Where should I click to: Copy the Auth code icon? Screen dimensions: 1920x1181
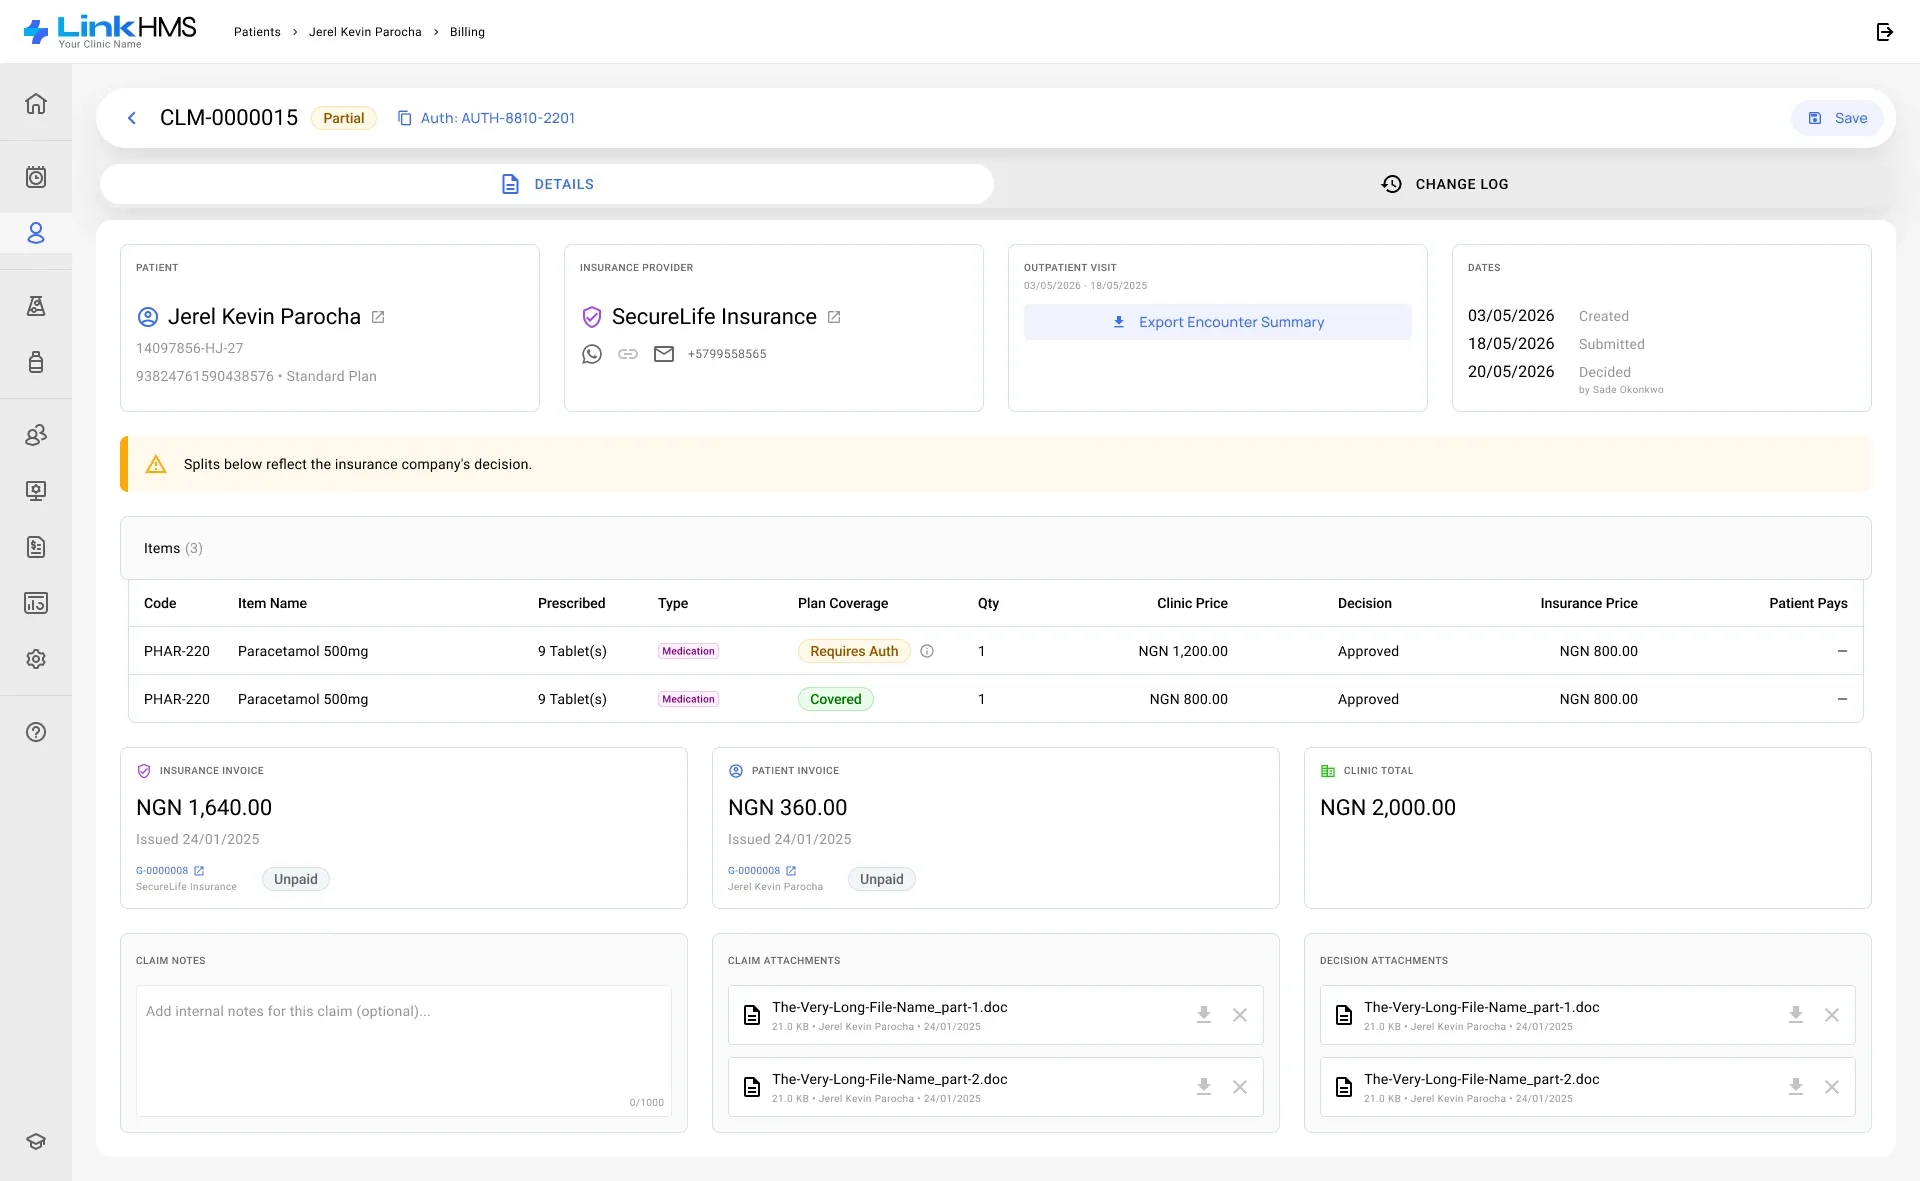[x=405, y=118]
